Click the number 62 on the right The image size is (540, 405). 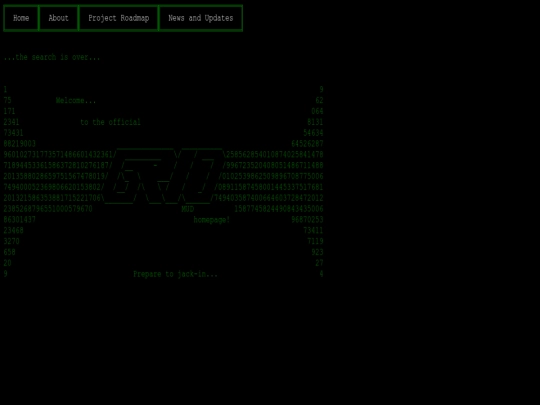point(320,101)
